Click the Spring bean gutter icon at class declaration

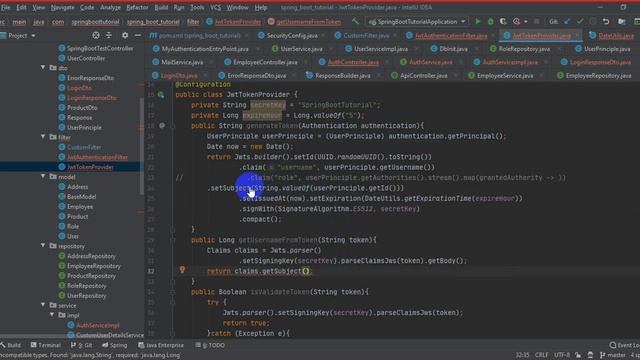[161, 95]
